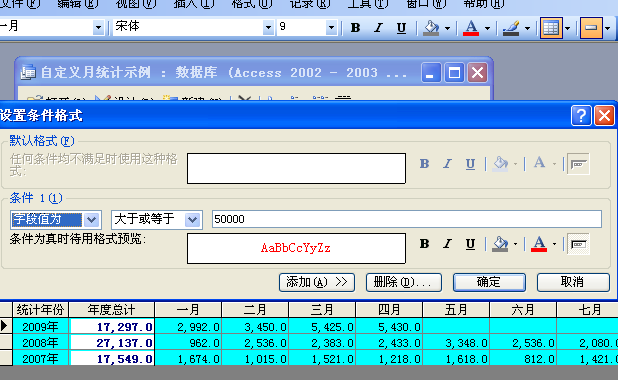Viewport: 618px width, 380px height.
Task: Cancel with the 取消 button
Action: (x=573, y=282)
